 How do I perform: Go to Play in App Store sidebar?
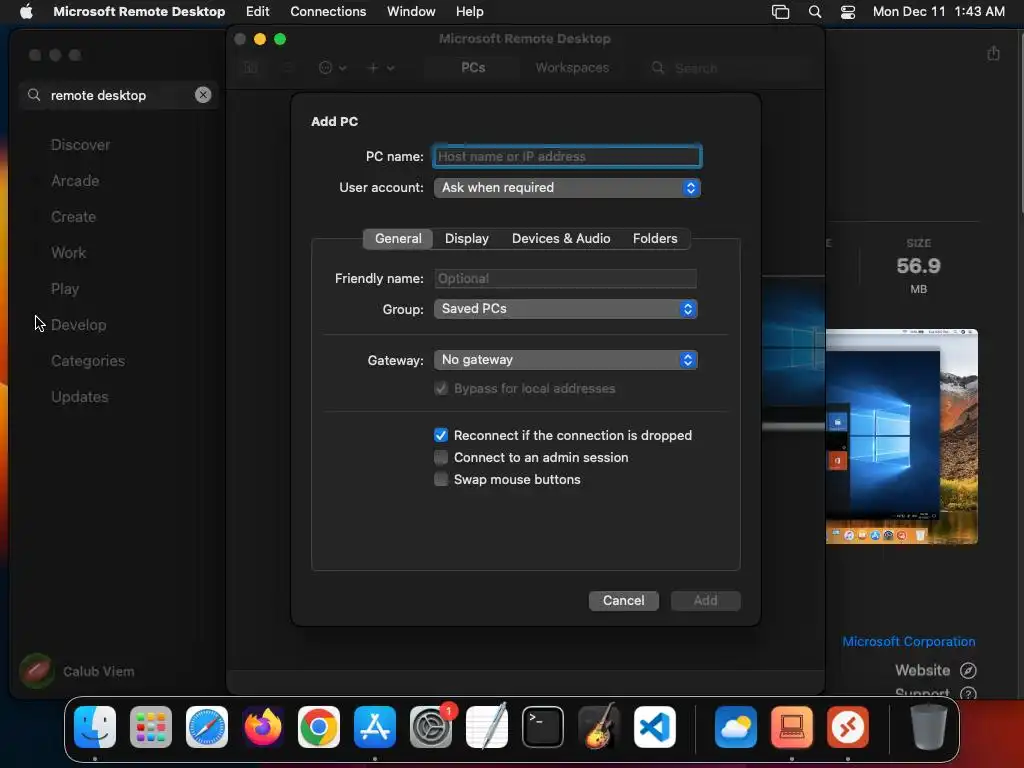point(65,289)
